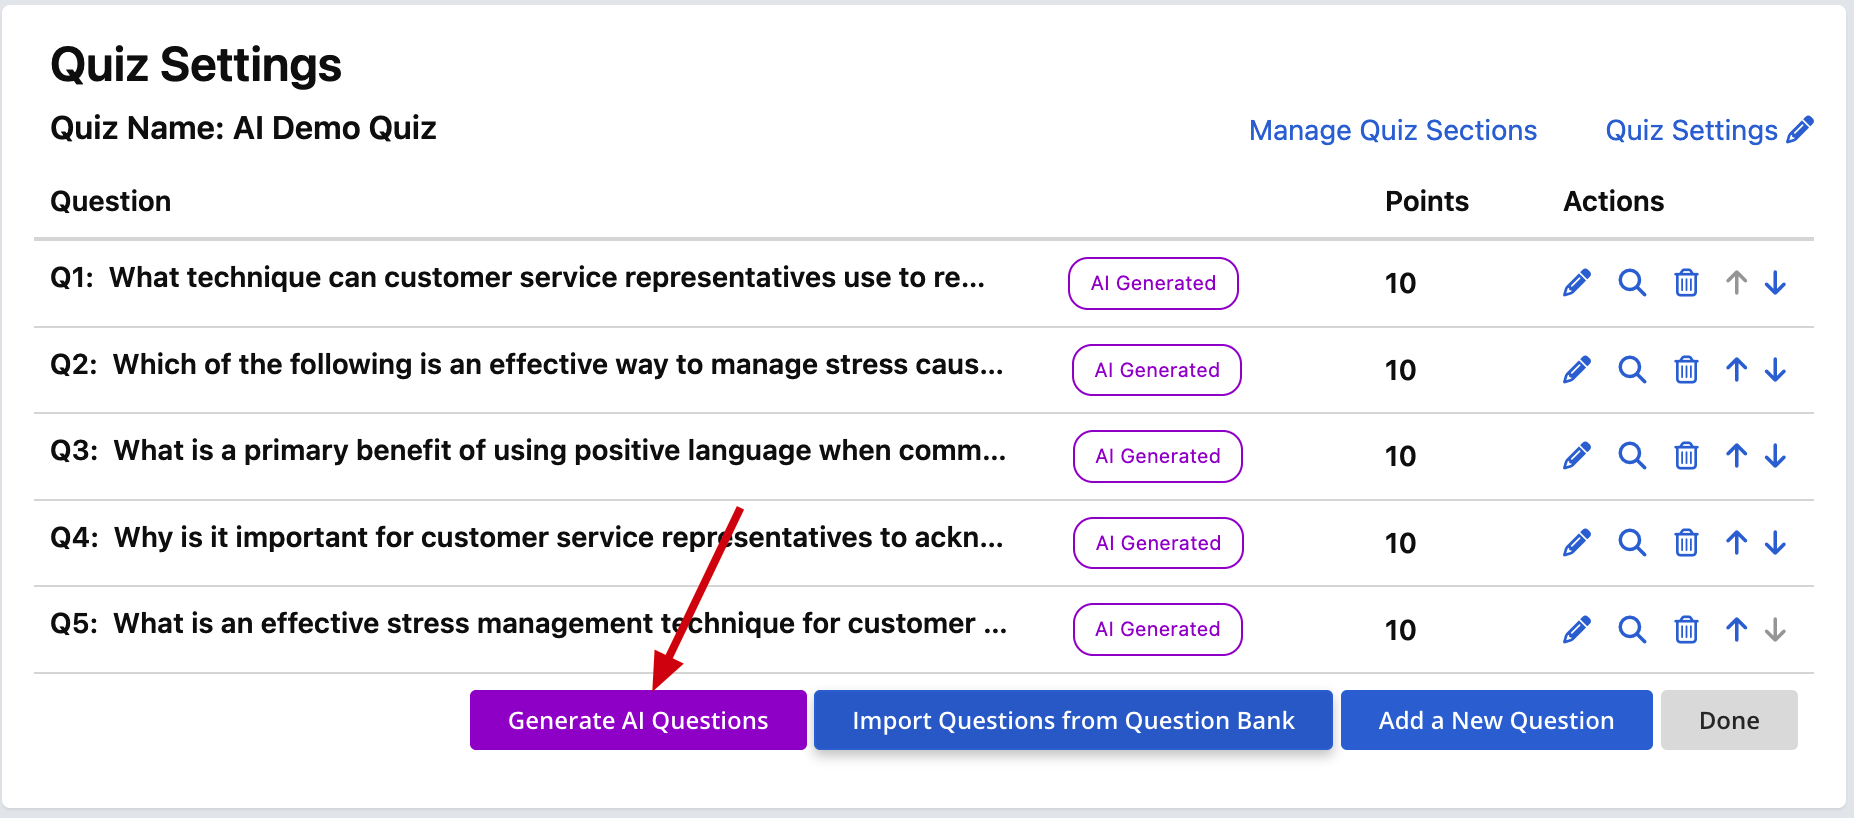This screenshot has height=818, width=1854.
Task: Click AI Generated badge on Q2
Action: pos(1157,370)
